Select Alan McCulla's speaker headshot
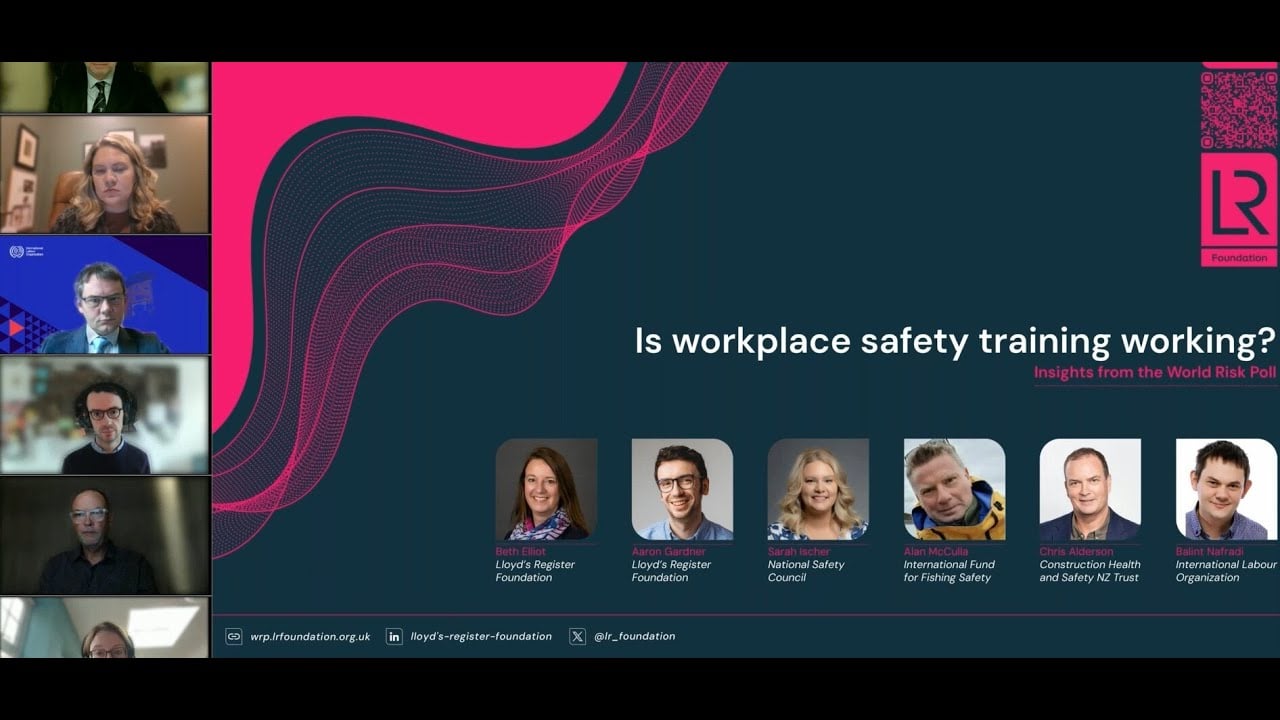The width and height of the screenshot is (1280, 720). pyautogui.click(x=954, y=489)
